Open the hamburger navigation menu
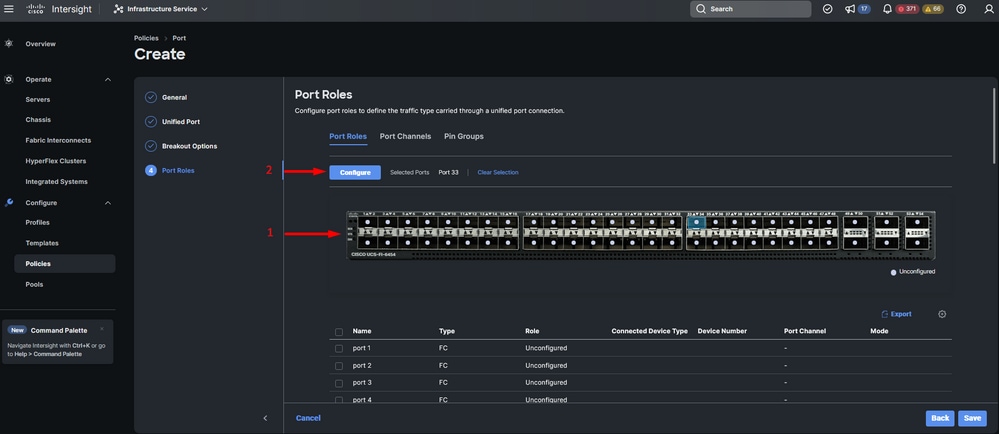The height and width of the screenshot is (434, 999). coord(8,9)
